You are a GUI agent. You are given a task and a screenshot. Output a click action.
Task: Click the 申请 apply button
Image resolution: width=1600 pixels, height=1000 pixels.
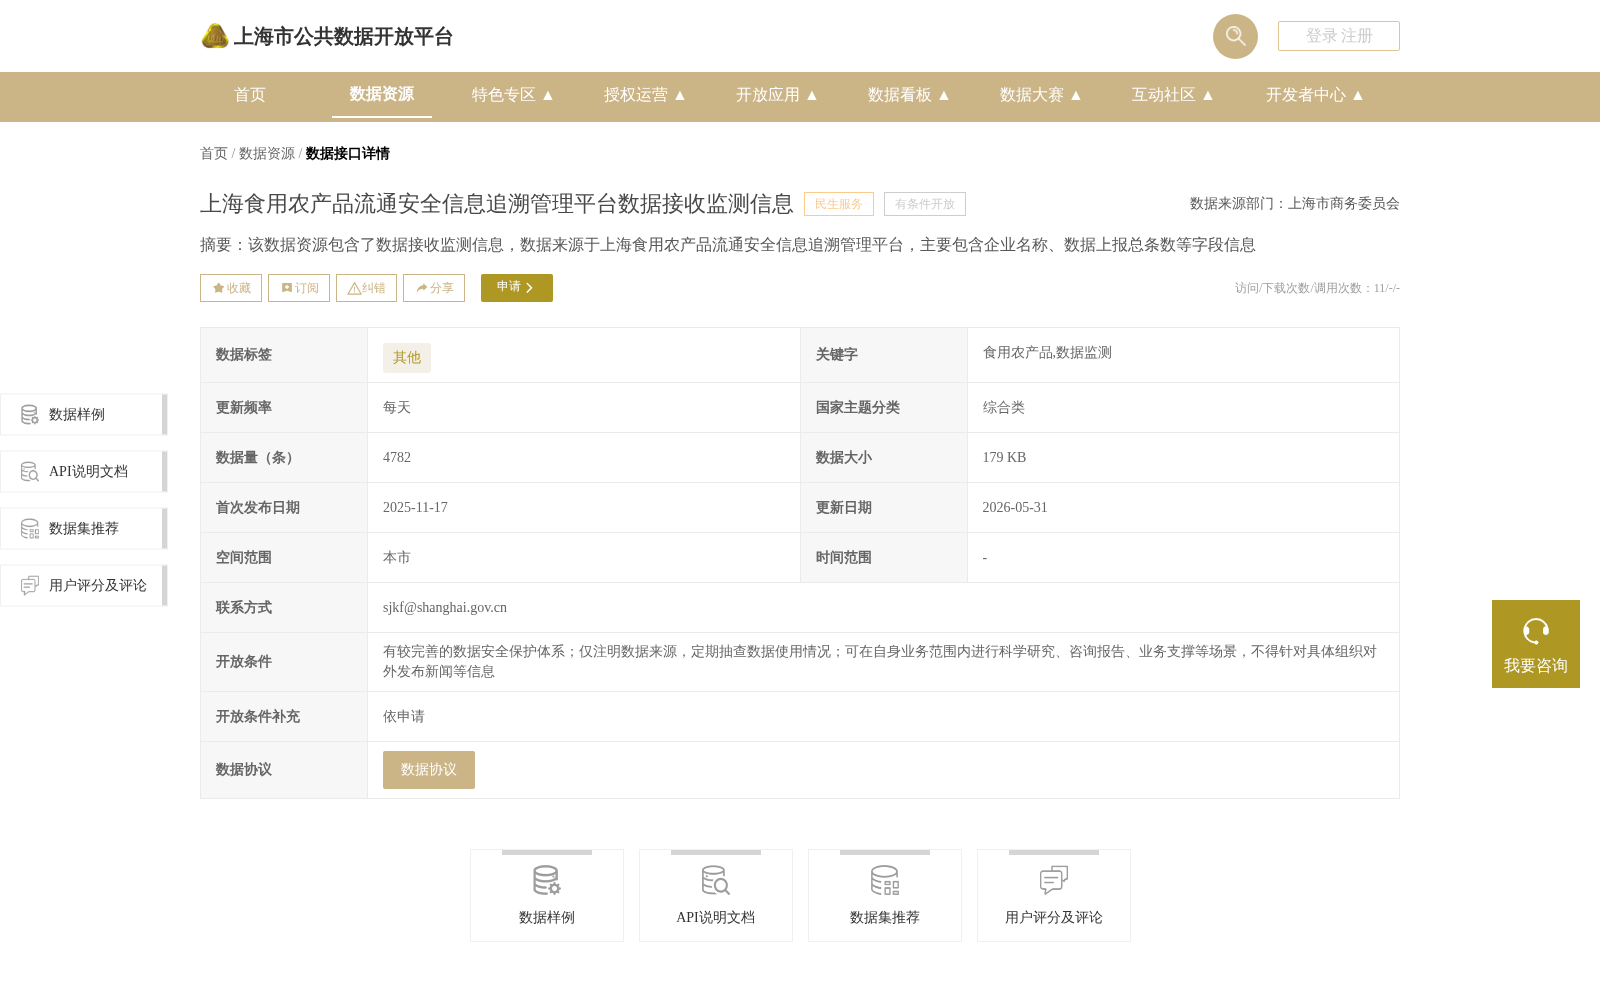517,288
